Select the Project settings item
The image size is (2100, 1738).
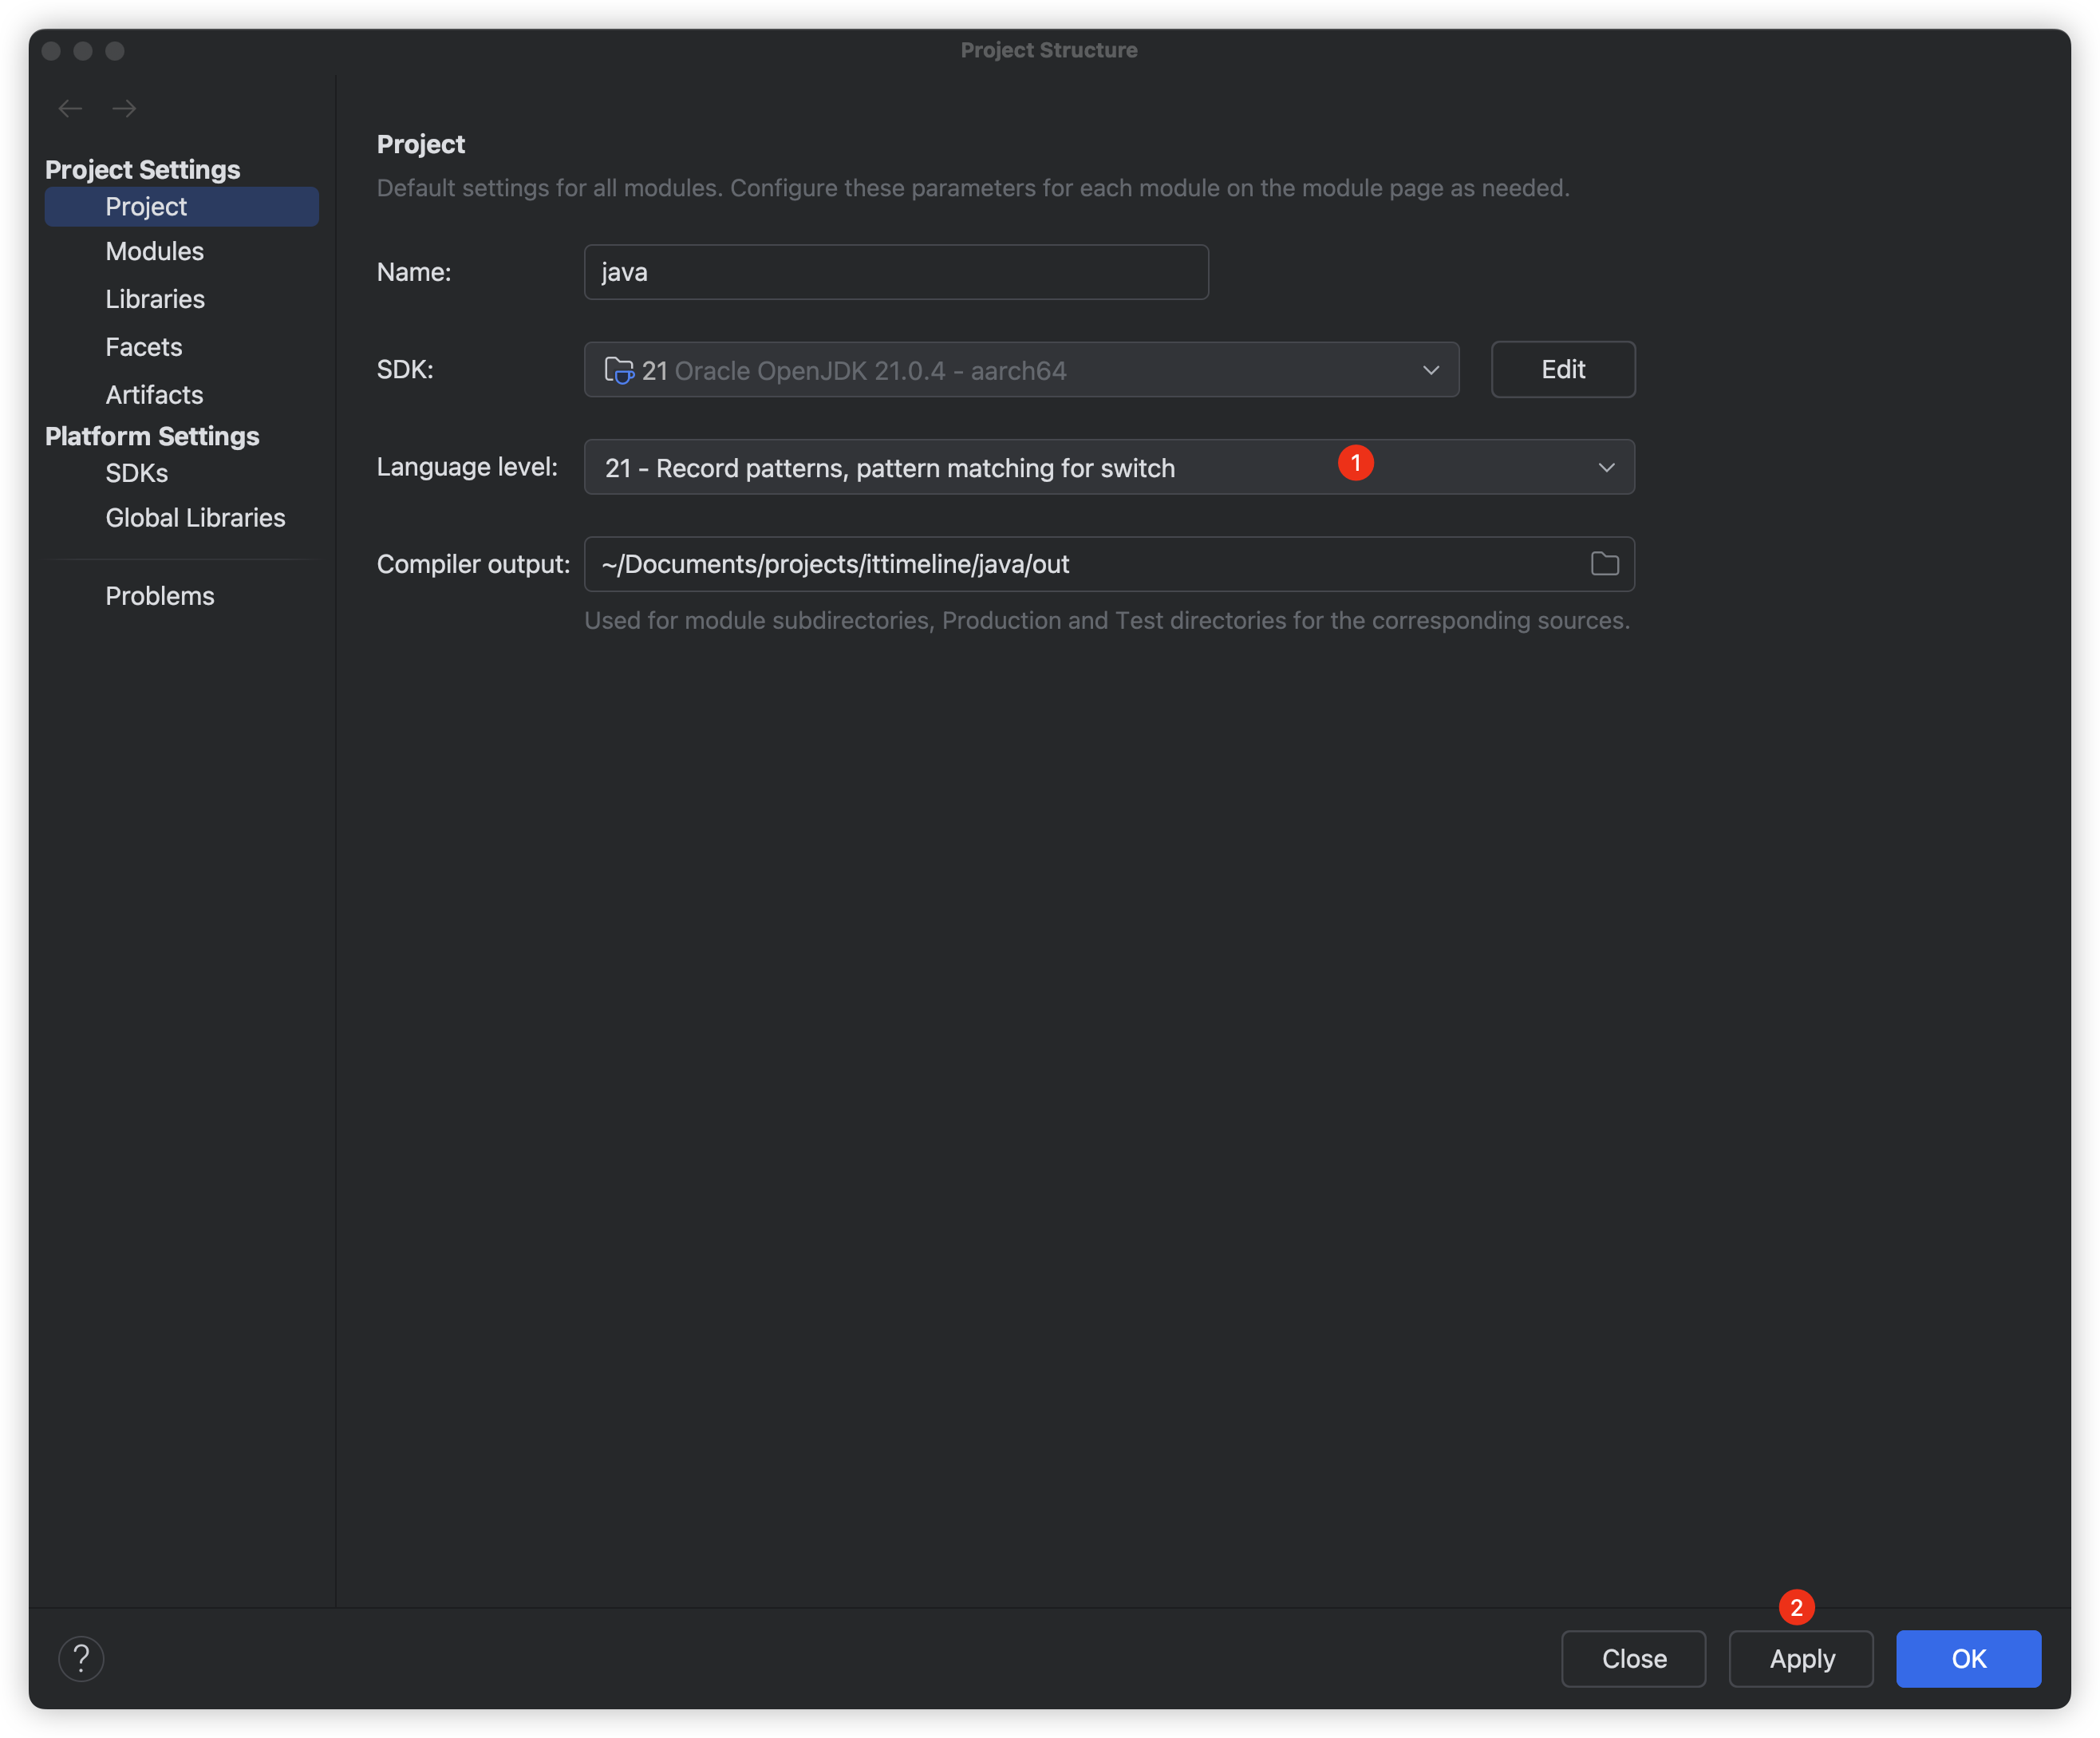tap(146, 207)
